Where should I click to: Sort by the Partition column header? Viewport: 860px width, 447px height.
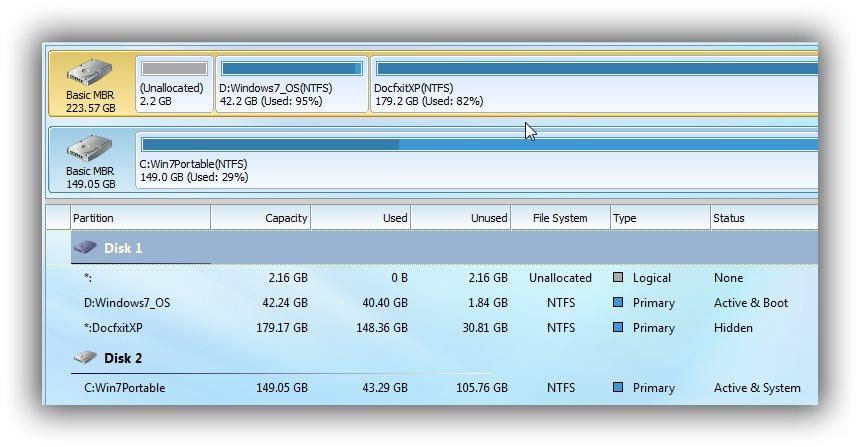(140, 218)
